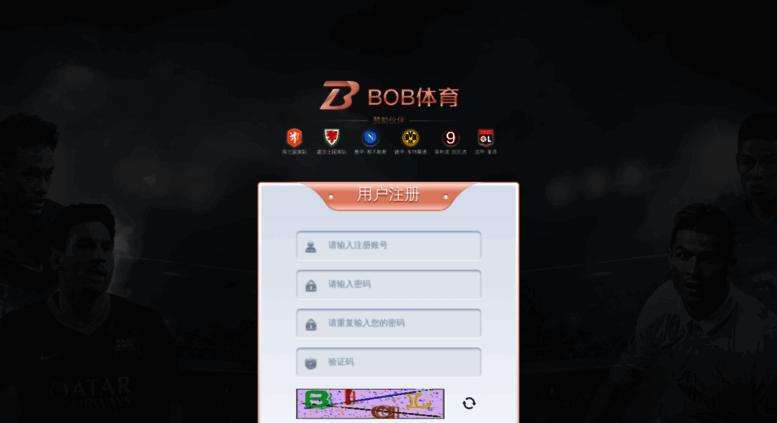
Task: Click the yellow BVB Dortmund badge
Action: (410, 138)
